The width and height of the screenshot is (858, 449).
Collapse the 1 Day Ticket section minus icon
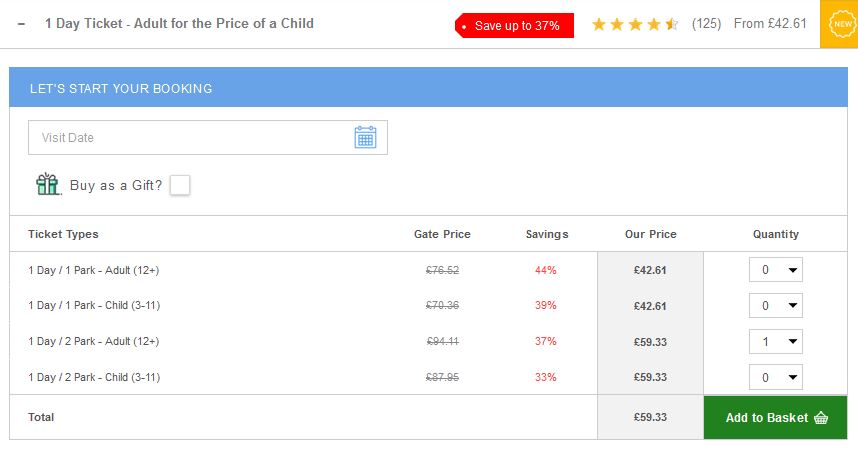(x=21, y=24)
